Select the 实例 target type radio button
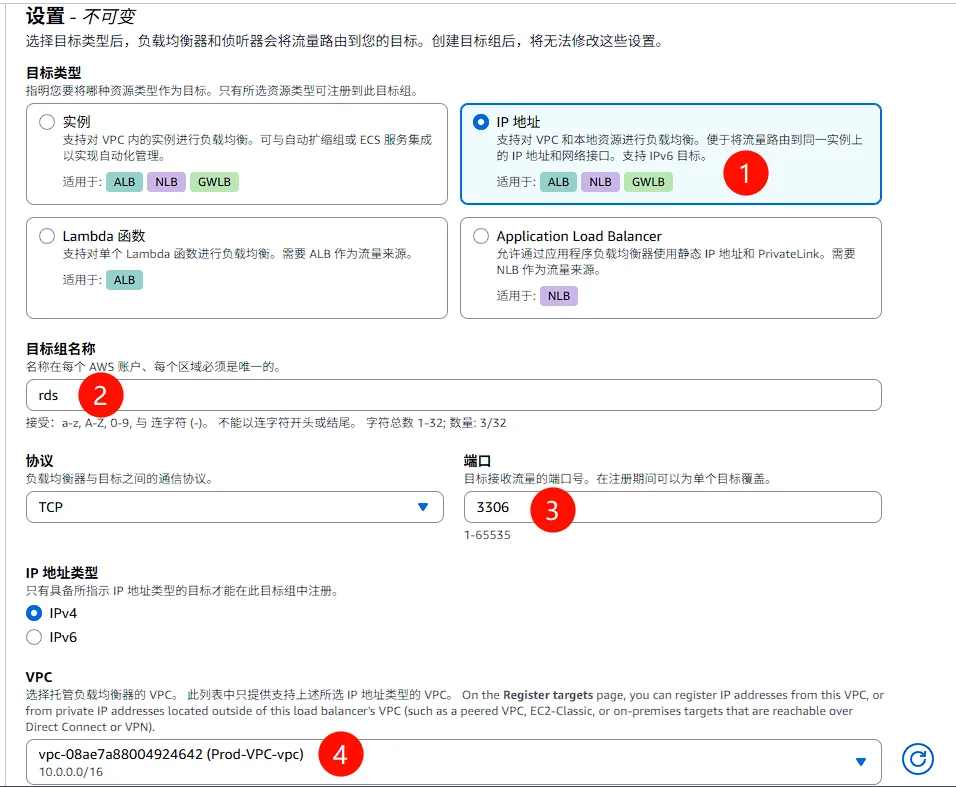Screen dimensions: 956x787 [x=46, y=122]
